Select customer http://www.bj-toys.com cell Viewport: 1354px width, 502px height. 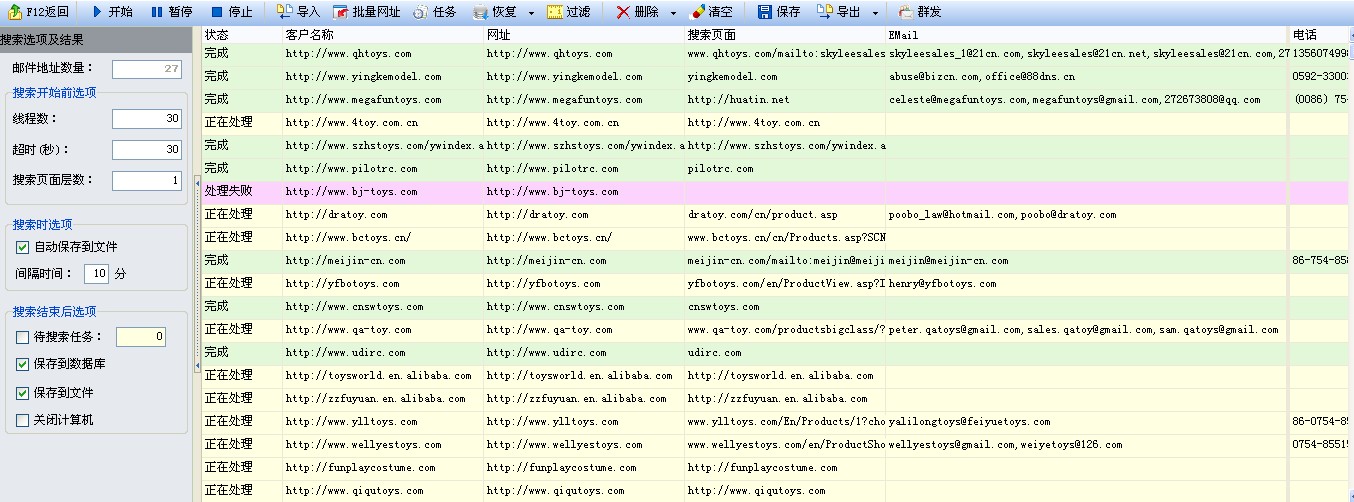[x=383, y=192]
